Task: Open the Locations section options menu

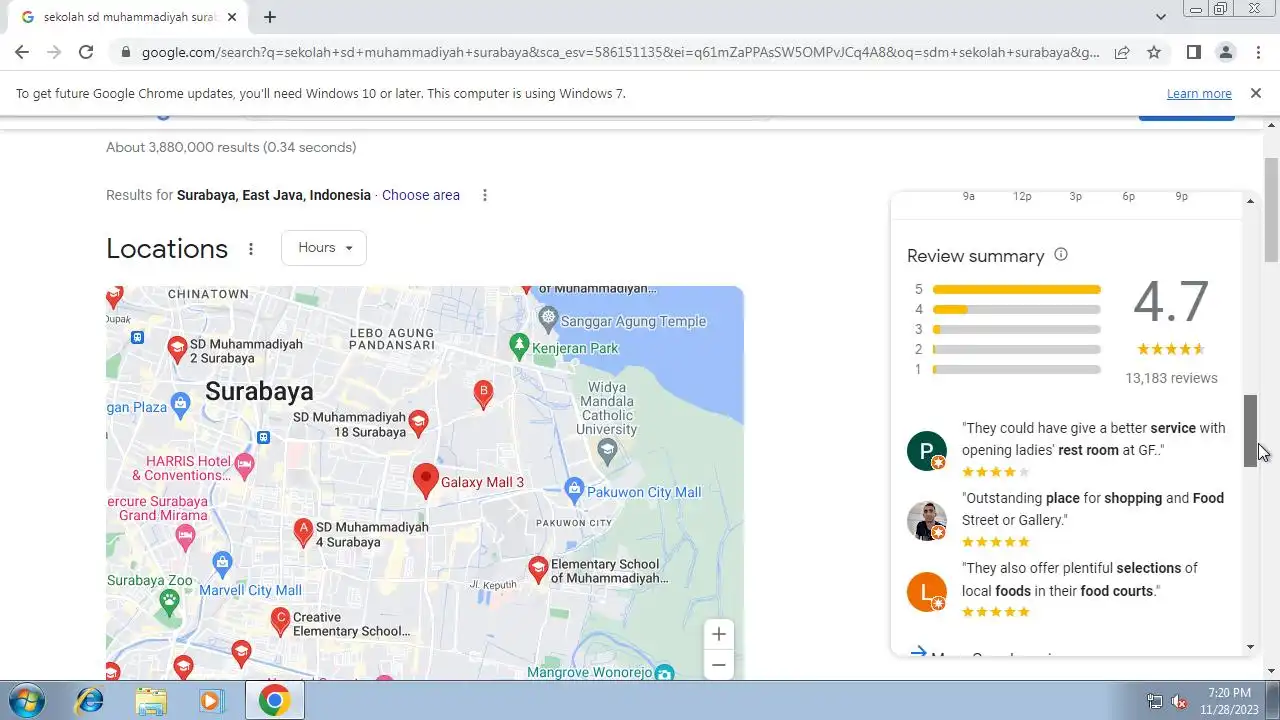Action: (x=251, y=249)
